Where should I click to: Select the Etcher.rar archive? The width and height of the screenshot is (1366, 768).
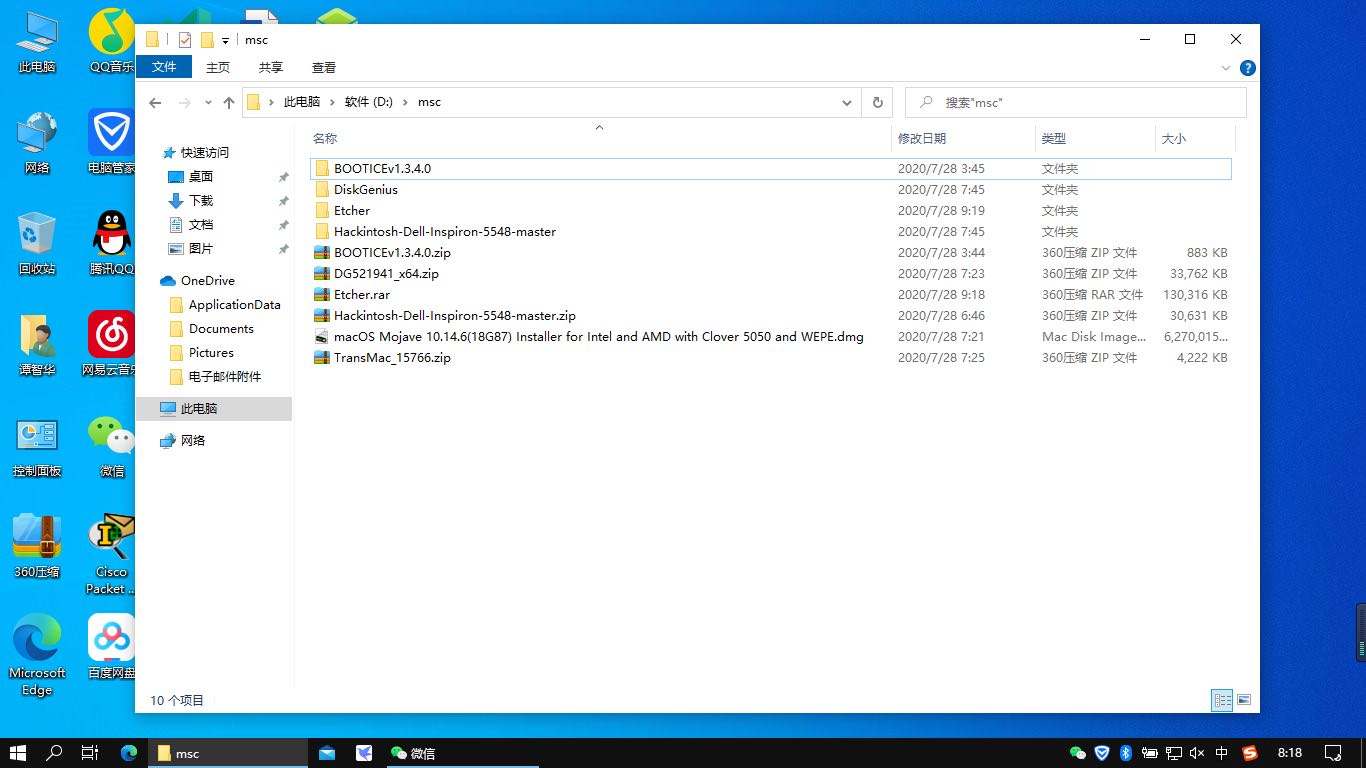(x=770, y=295)
